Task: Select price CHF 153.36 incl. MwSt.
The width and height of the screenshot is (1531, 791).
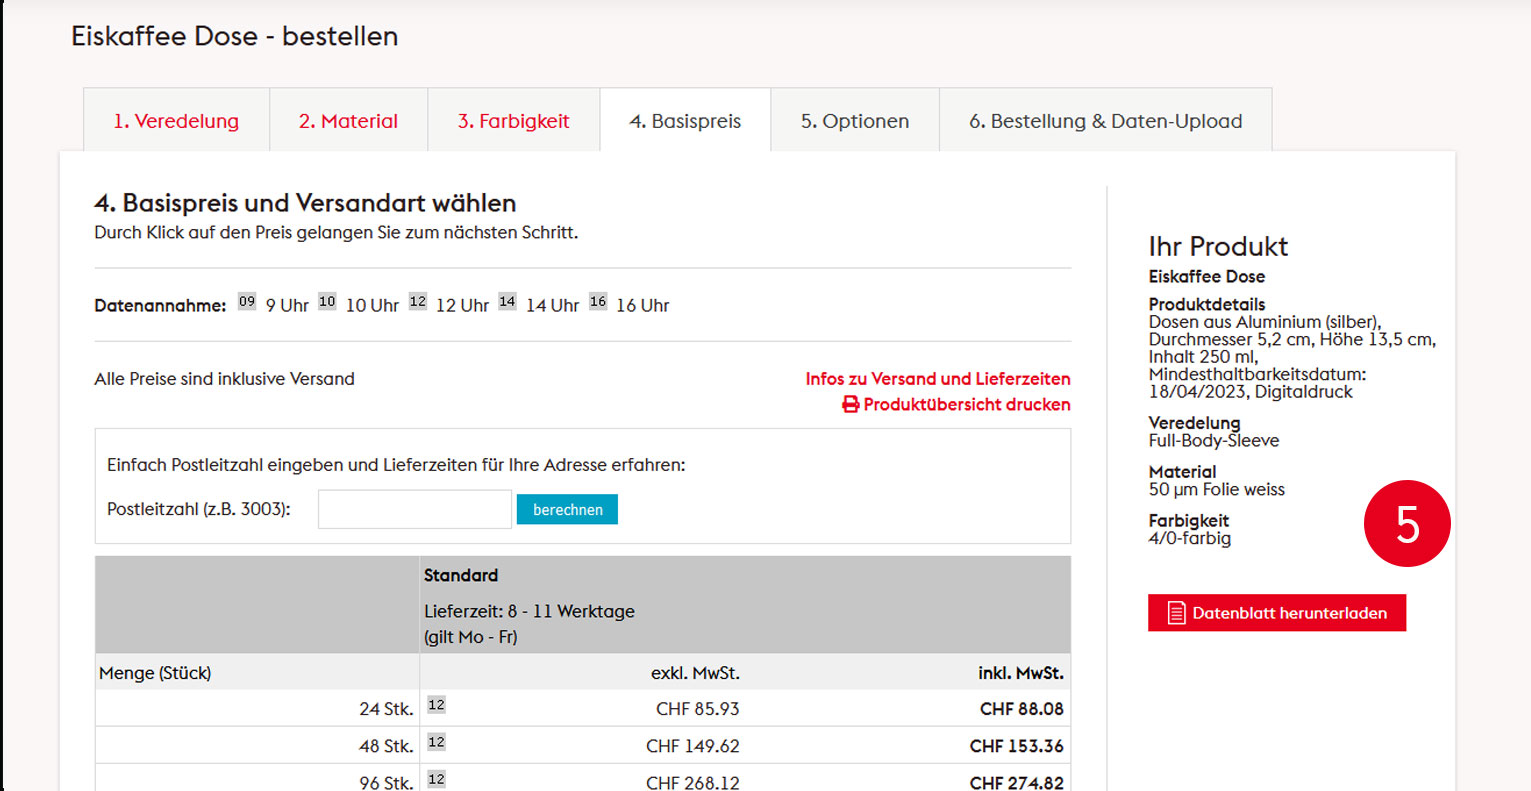Action: coord(1016,746)
